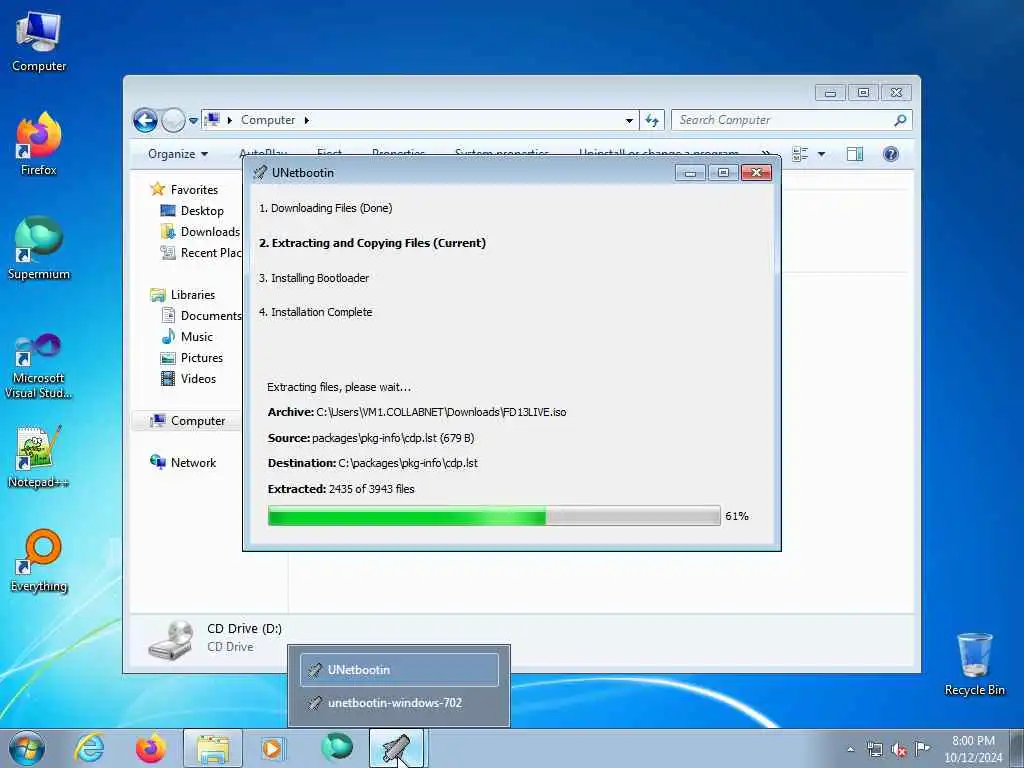Click step 1 Downloading Files (Done)
Viewport: 1024px width, 768px height.
326,208
